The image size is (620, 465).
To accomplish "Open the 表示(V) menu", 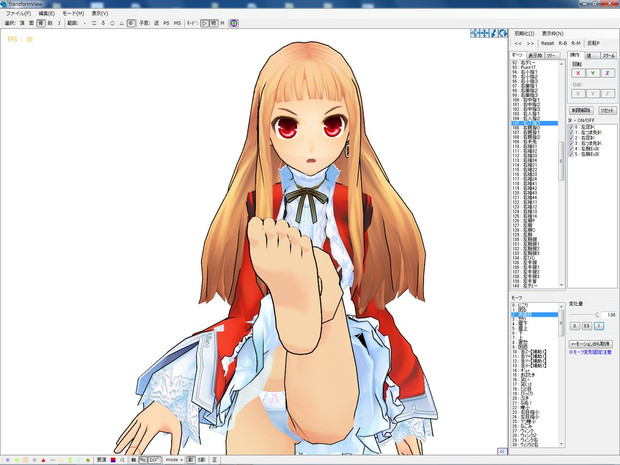I will (x=100, y=13).
